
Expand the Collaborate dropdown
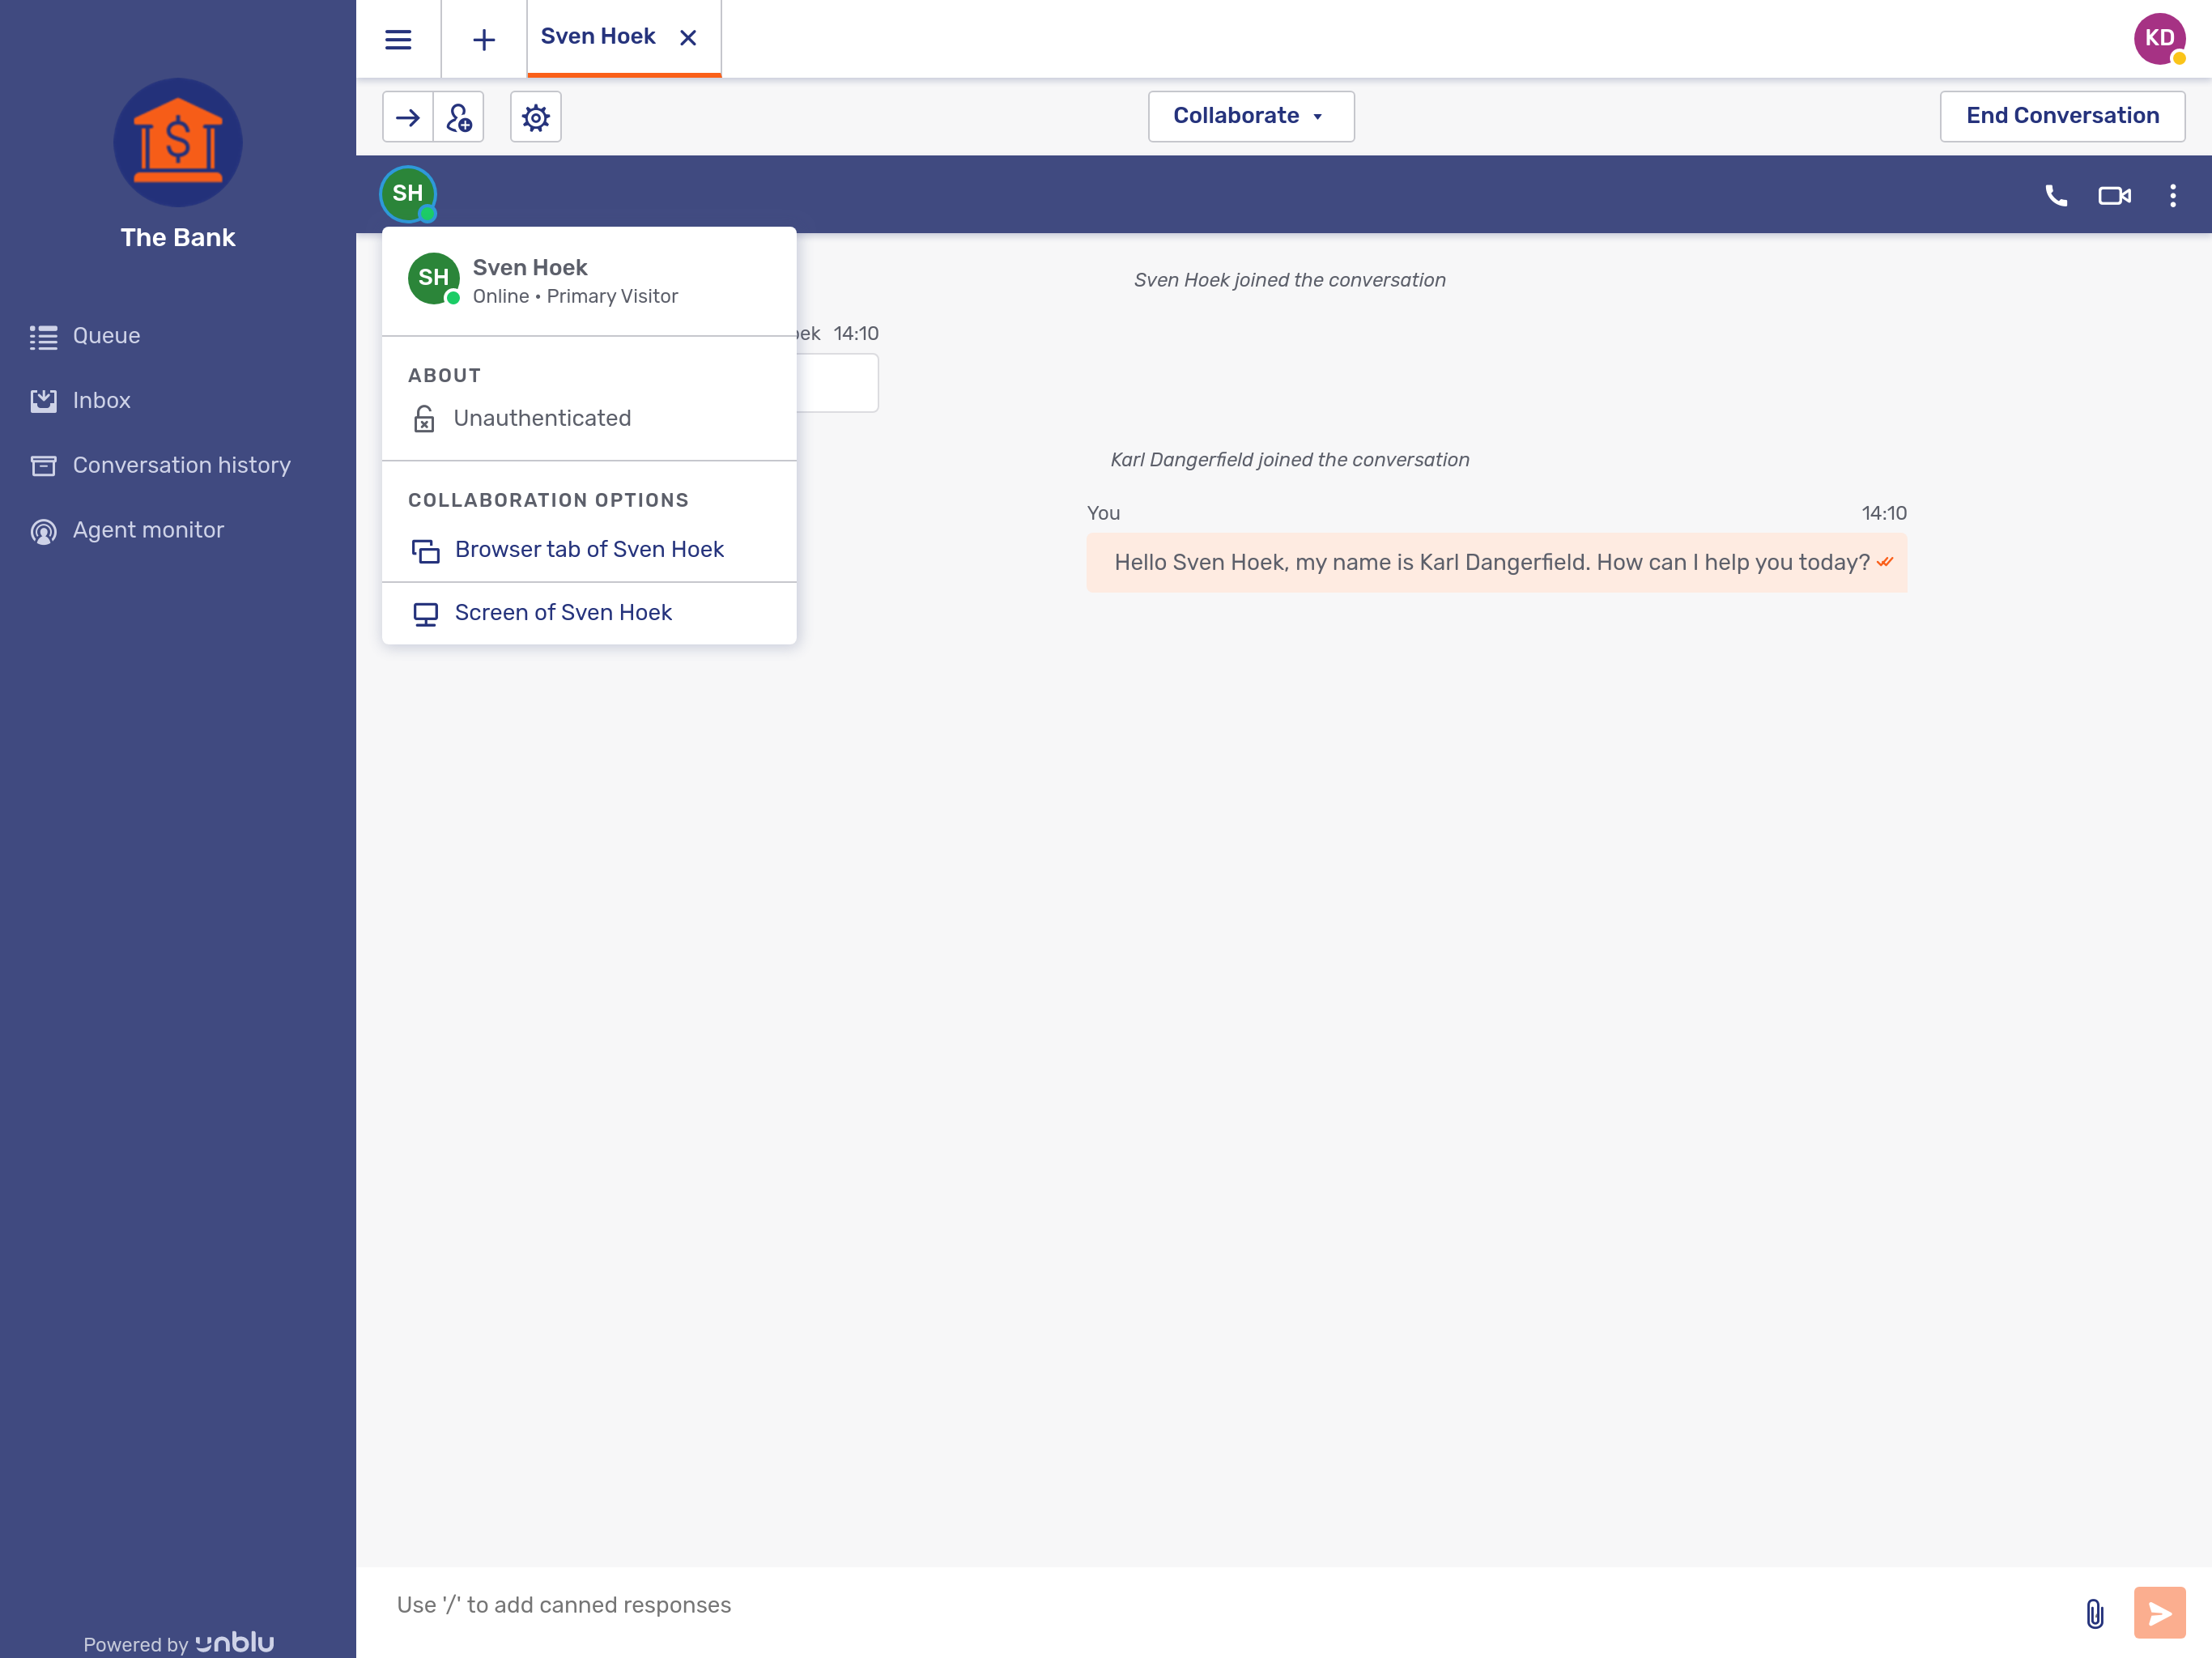pos(1250,116)
